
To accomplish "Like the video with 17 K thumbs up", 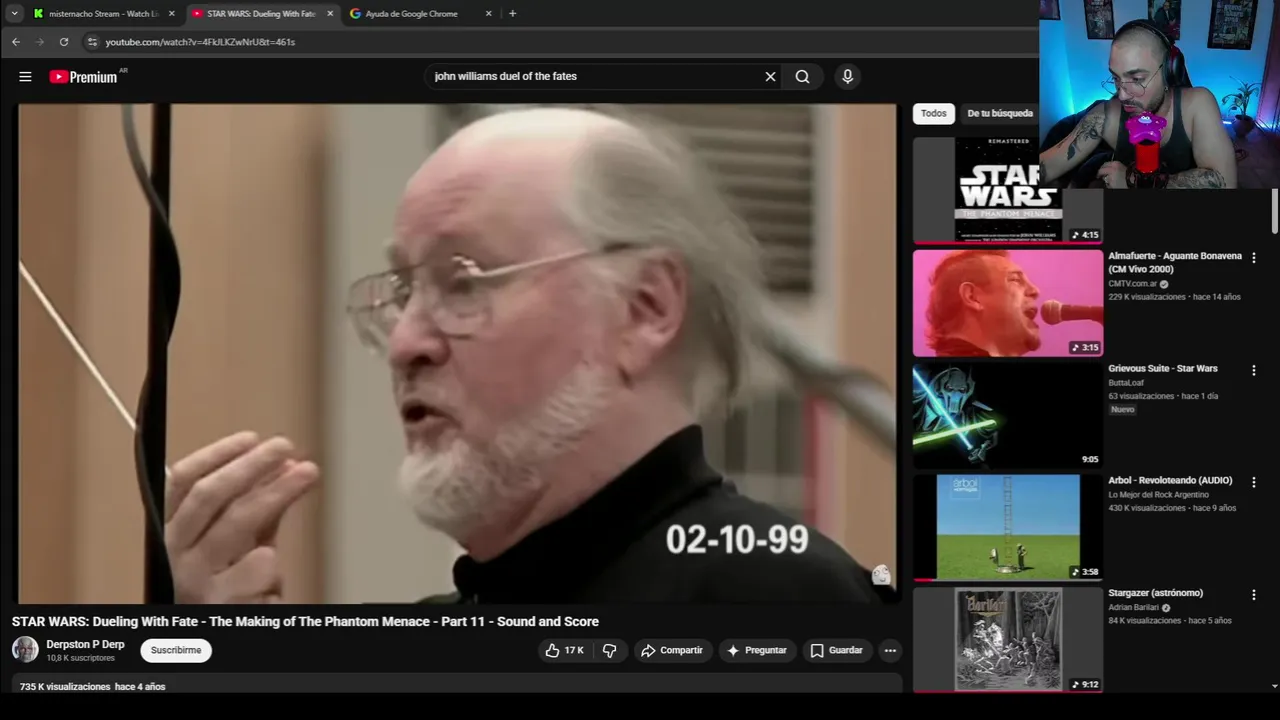I will [564, 650].
